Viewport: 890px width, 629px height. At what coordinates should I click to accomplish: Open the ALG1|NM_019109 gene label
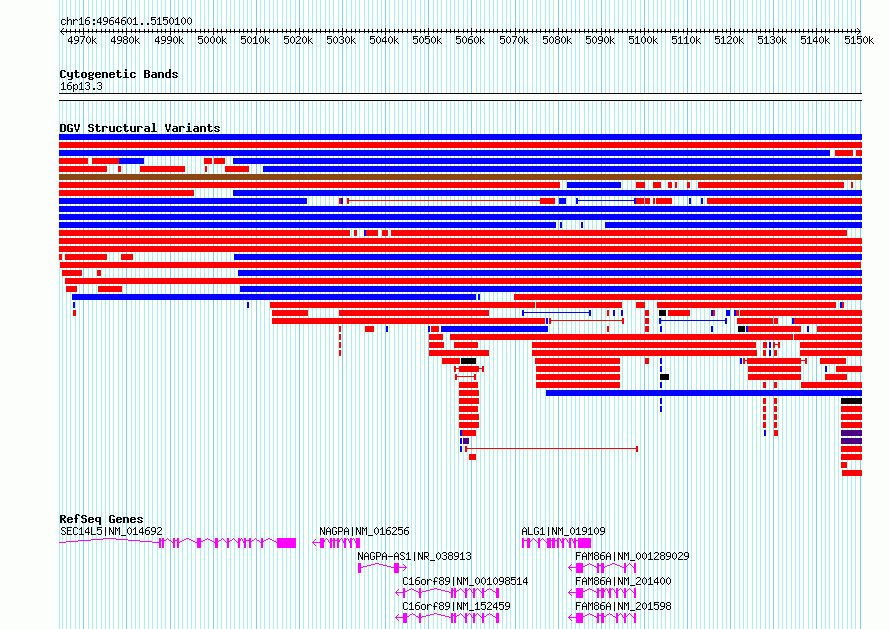click(x=563, y=531)
